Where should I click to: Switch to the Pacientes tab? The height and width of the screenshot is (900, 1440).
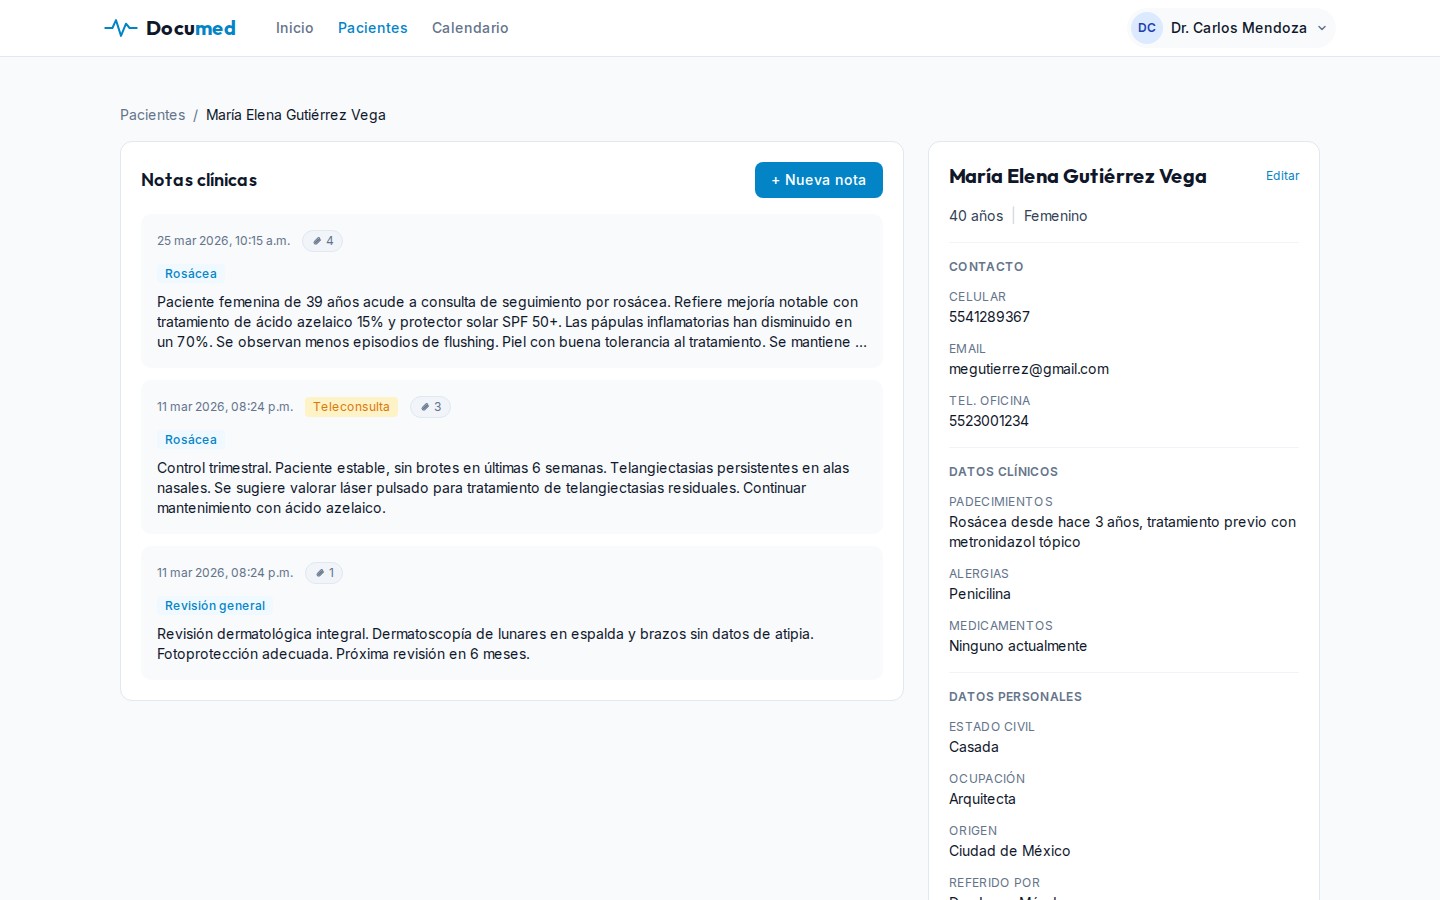pyautogui.click(x=372, y=28)
